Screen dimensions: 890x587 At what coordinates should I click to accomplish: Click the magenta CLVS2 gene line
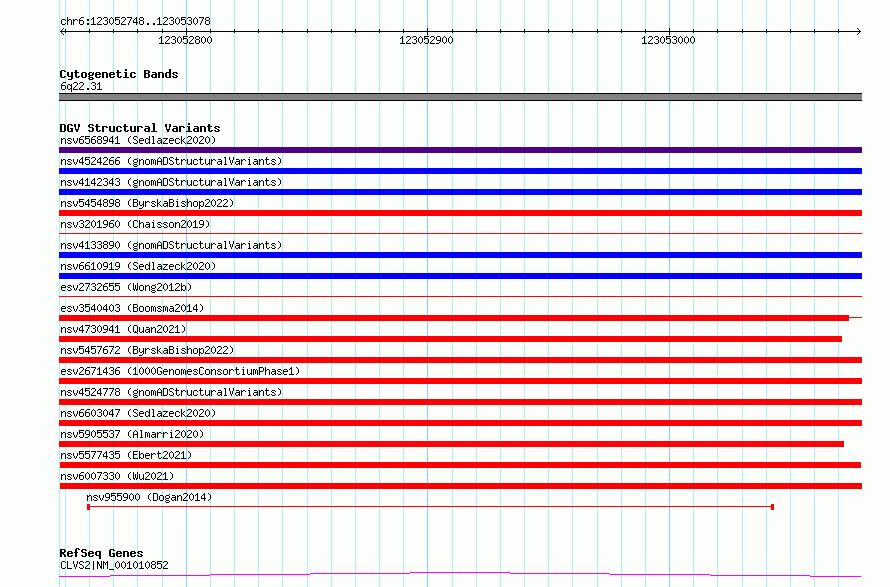(x=460, y=575)
